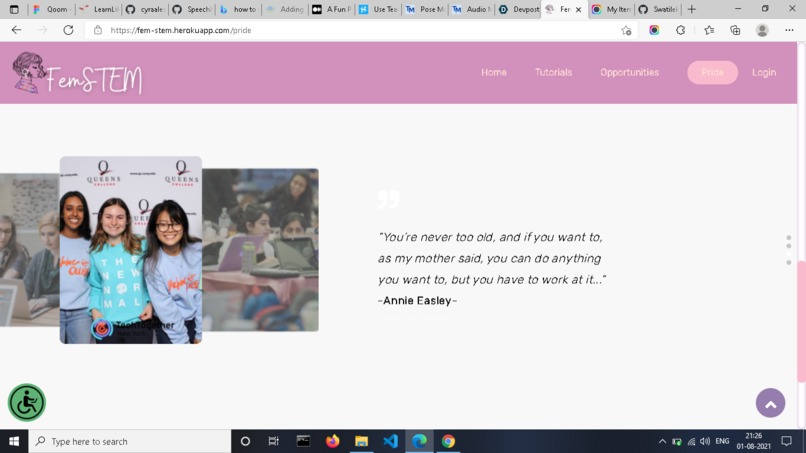This screenshot has width=806, height=453.
Task: Switch to the Swatilek GitHub tab
Action: coord(659,9)
